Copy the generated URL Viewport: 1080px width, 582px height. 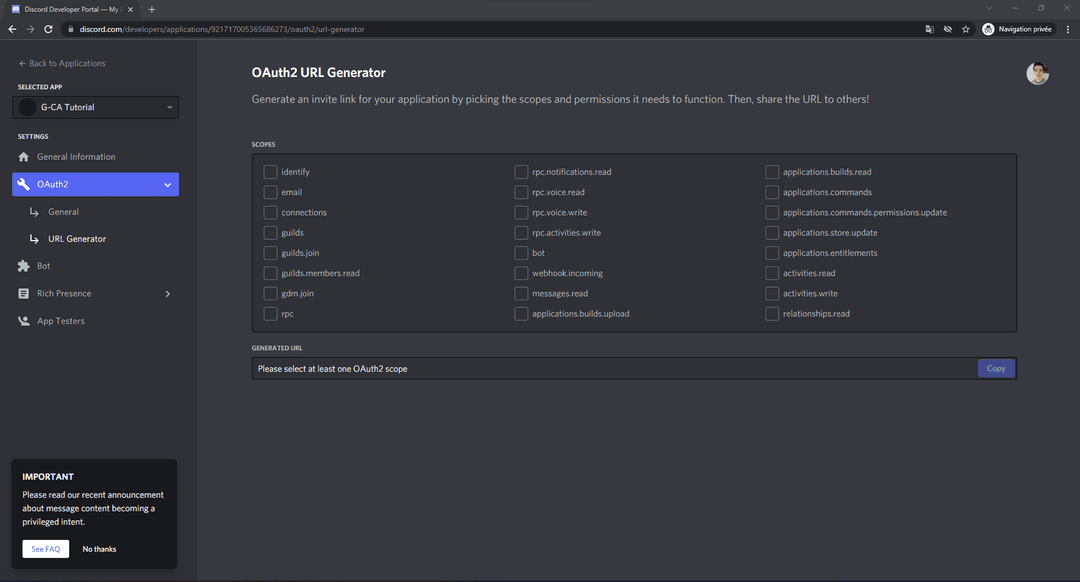[996, 368]
